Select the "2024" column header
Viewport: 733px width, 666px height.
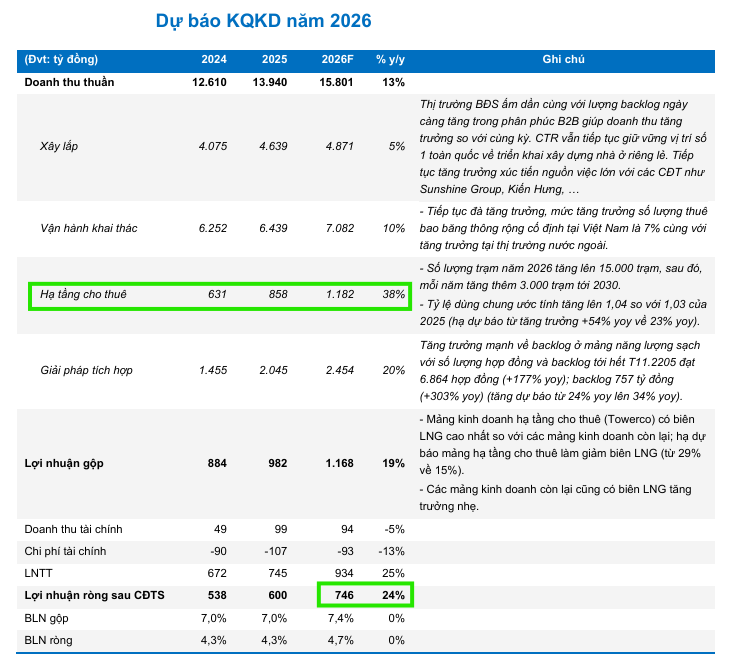coord(213,60)
